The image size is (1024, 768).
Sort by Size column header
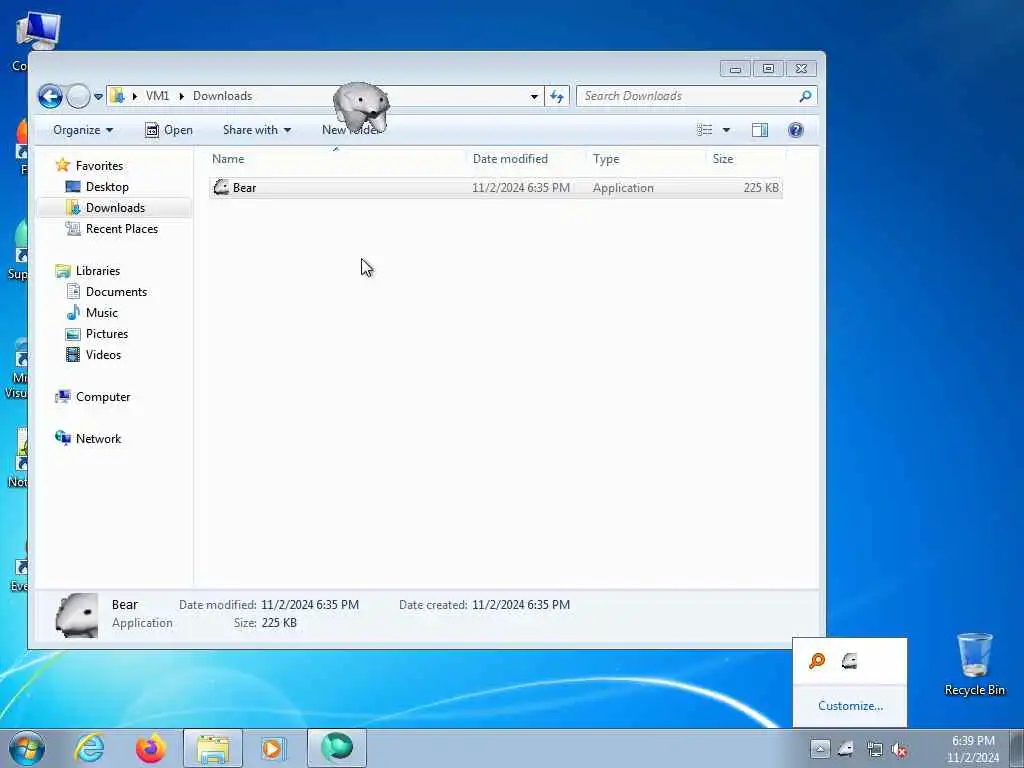click(723, 159)
